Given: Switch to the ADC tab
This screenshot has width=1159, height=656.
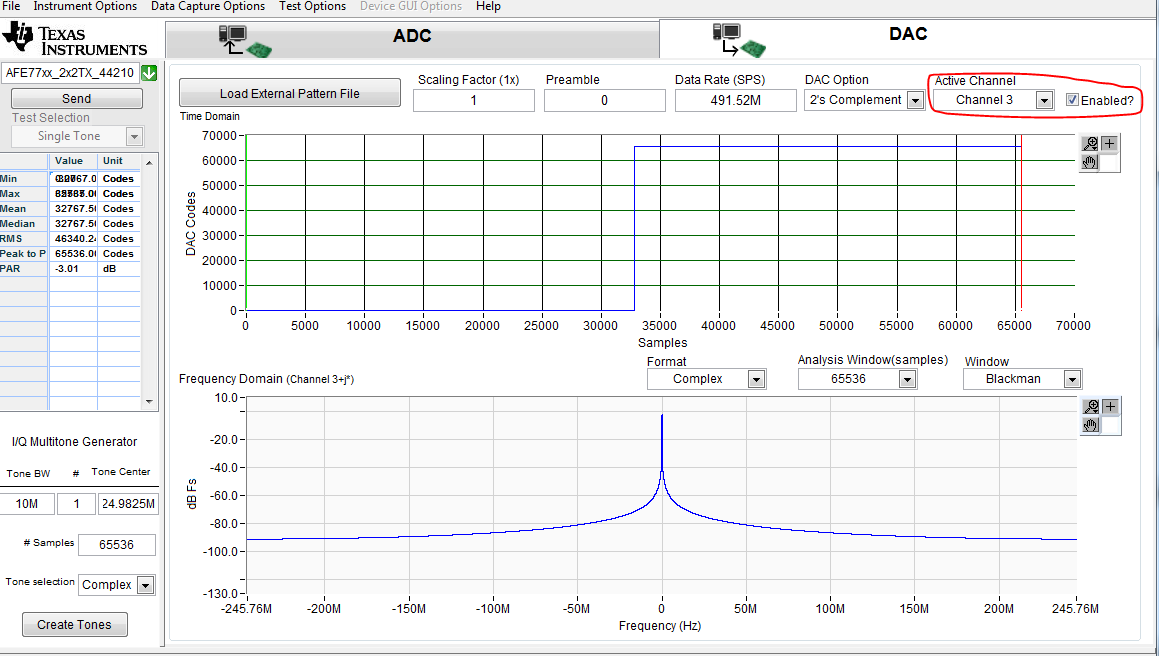Looking at the screenshot, I should [411, 36].
